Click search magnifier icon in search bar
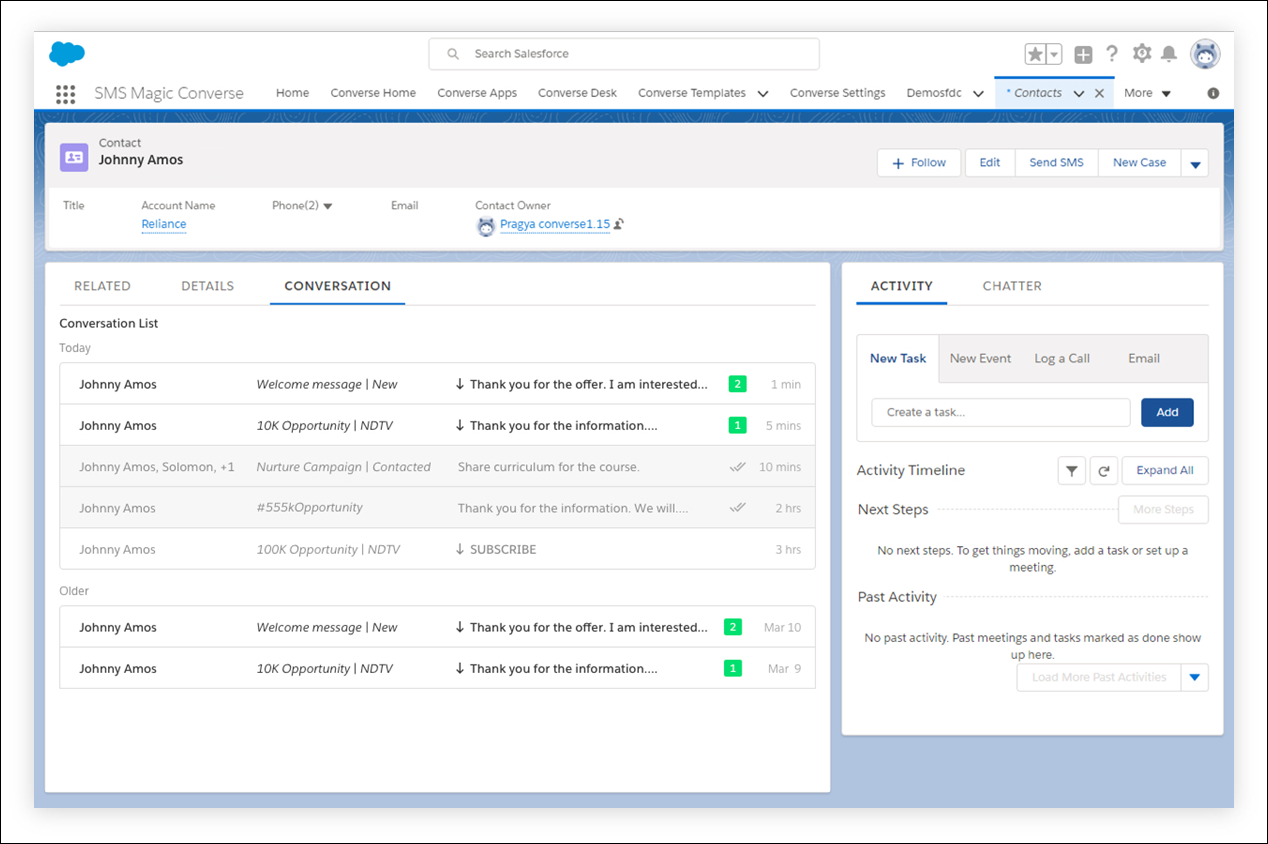 (453, 54)
